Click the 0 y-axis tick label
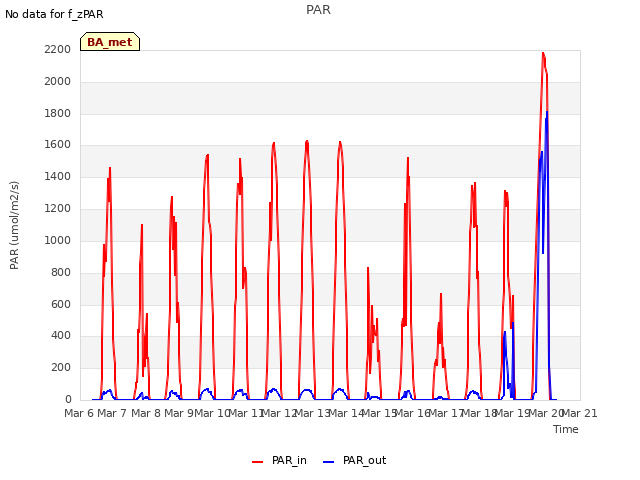This screenshot has height=480, width=640. (x=68, y=399)
